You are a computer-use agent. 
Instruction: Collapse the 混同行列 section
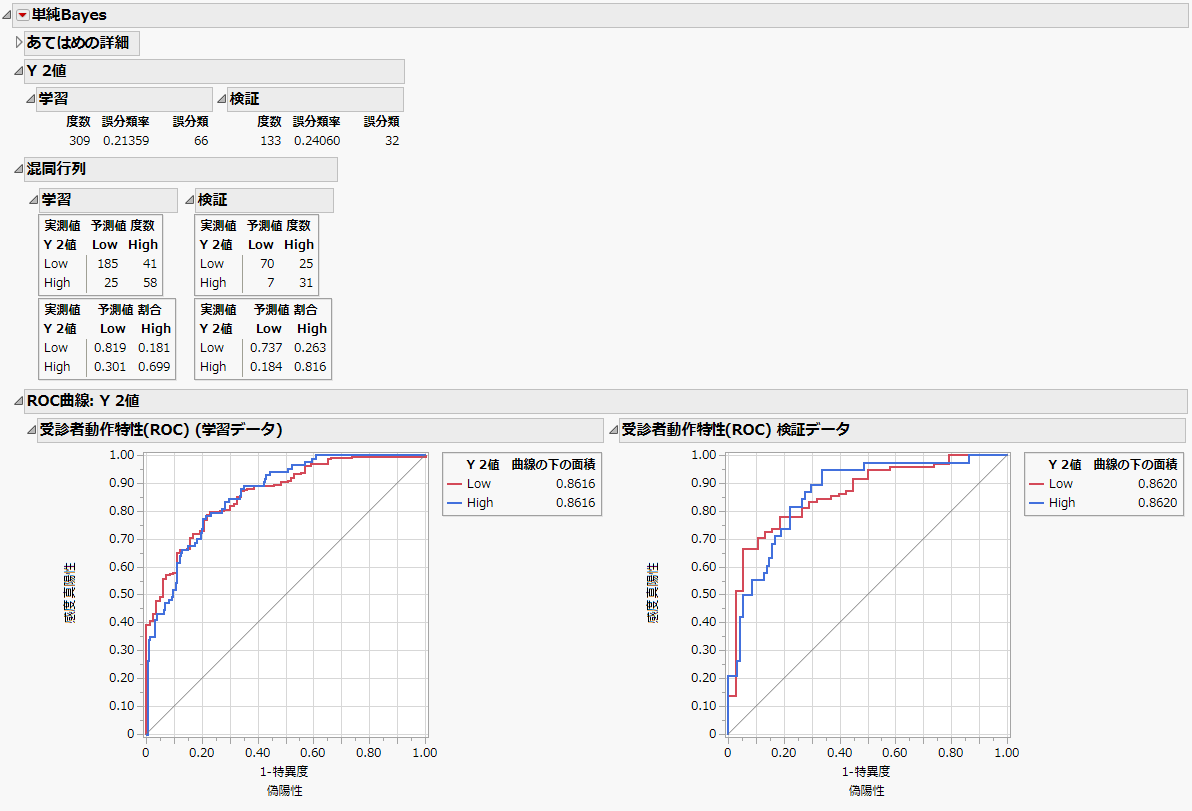tap(18, 169)
